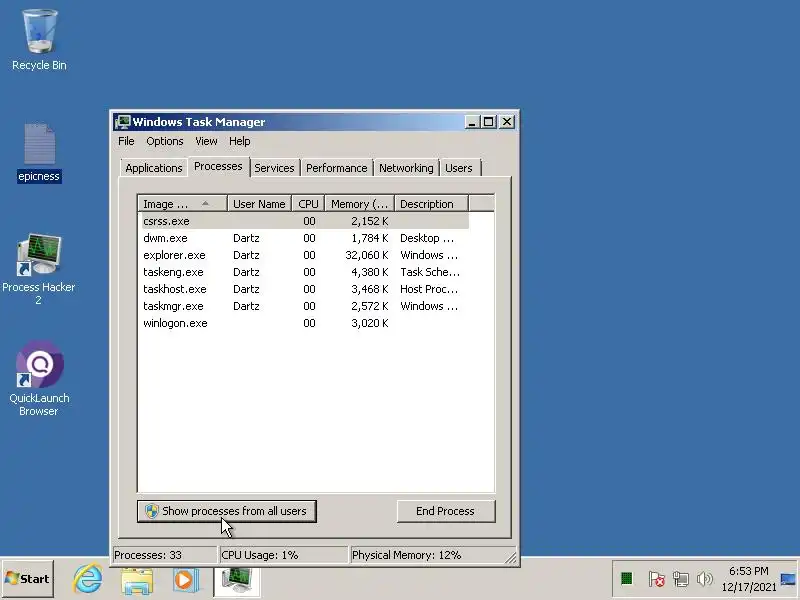The width and height of the screenshot is (800, 600).
Task: Select the taskhost.exe process row
Action: [x=305, y=289]
